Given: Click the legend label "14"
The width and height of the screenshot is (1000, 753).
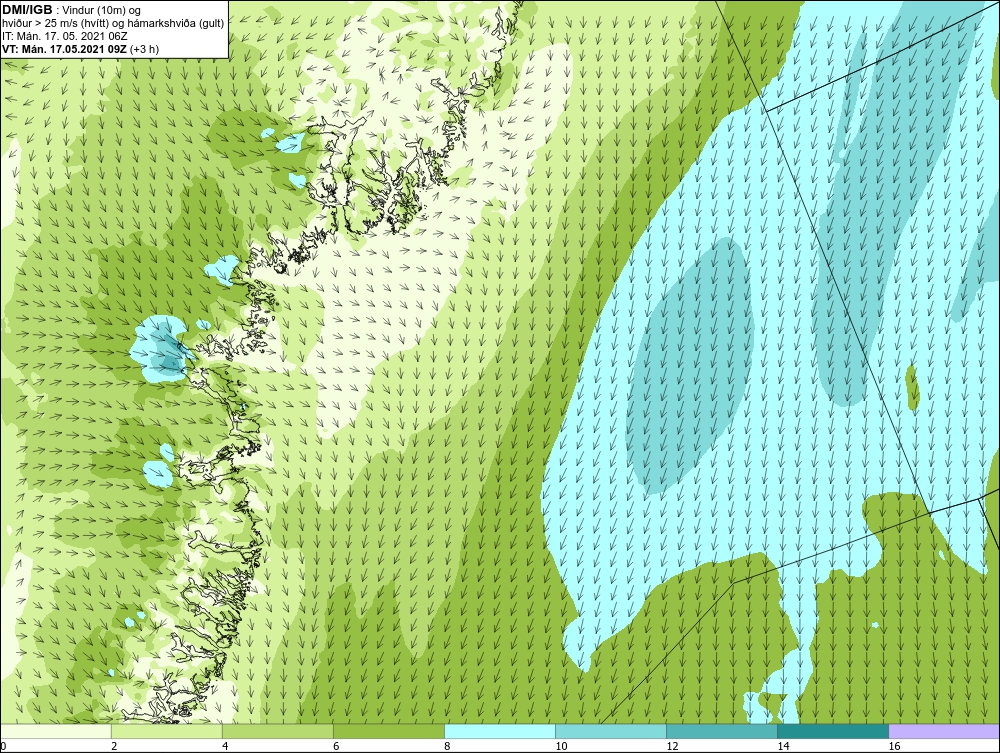Looking at the screenshot, I should (x=783, y=746).
